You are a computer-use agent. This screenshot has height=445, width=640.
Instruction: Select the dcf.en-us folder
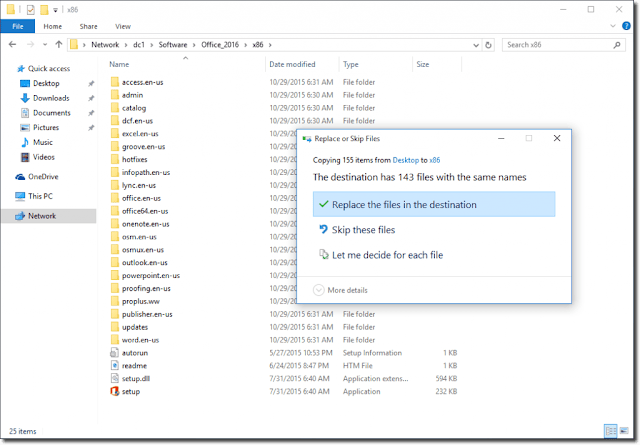click(137, 121)
